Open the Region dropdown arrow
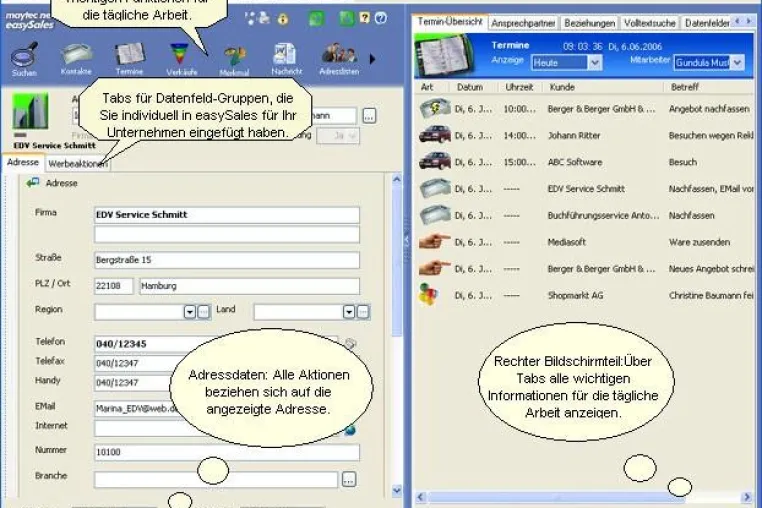The height and width of the screenshot is (508, 762). 190,312
